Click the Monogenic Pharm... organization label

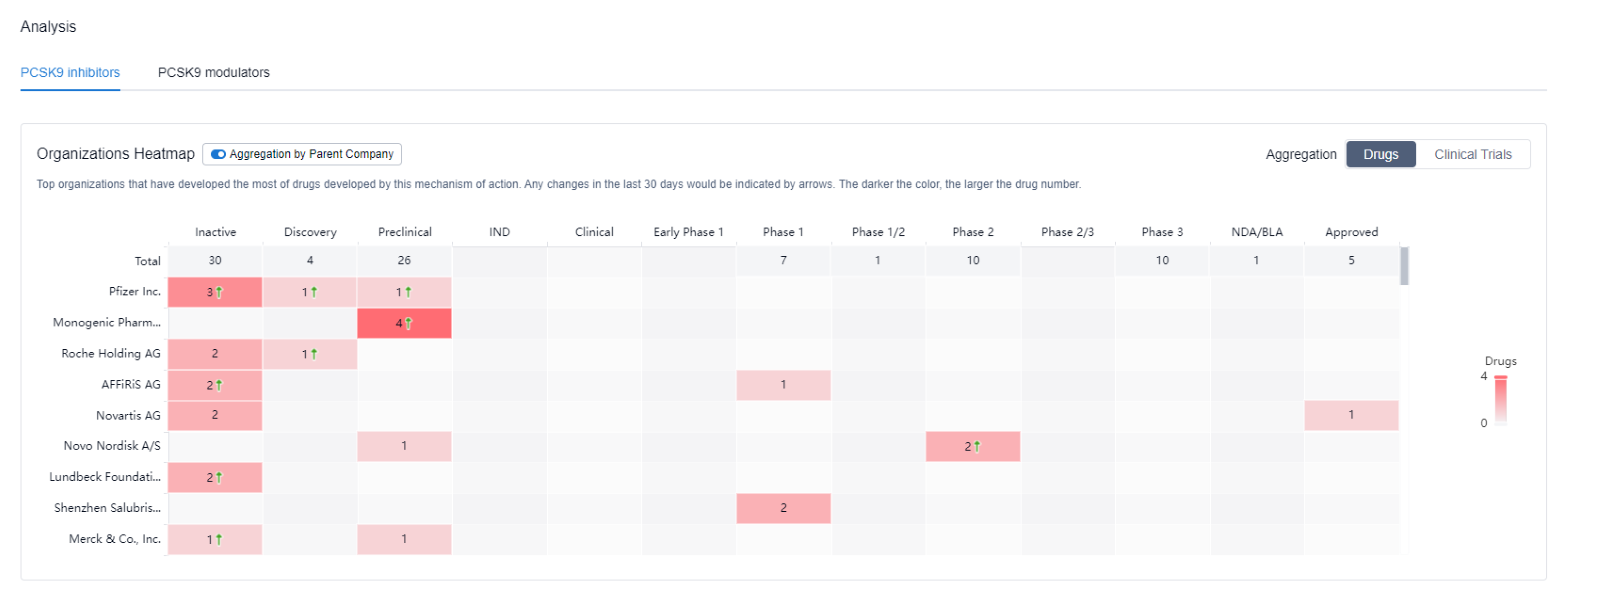tap(106, 323)
